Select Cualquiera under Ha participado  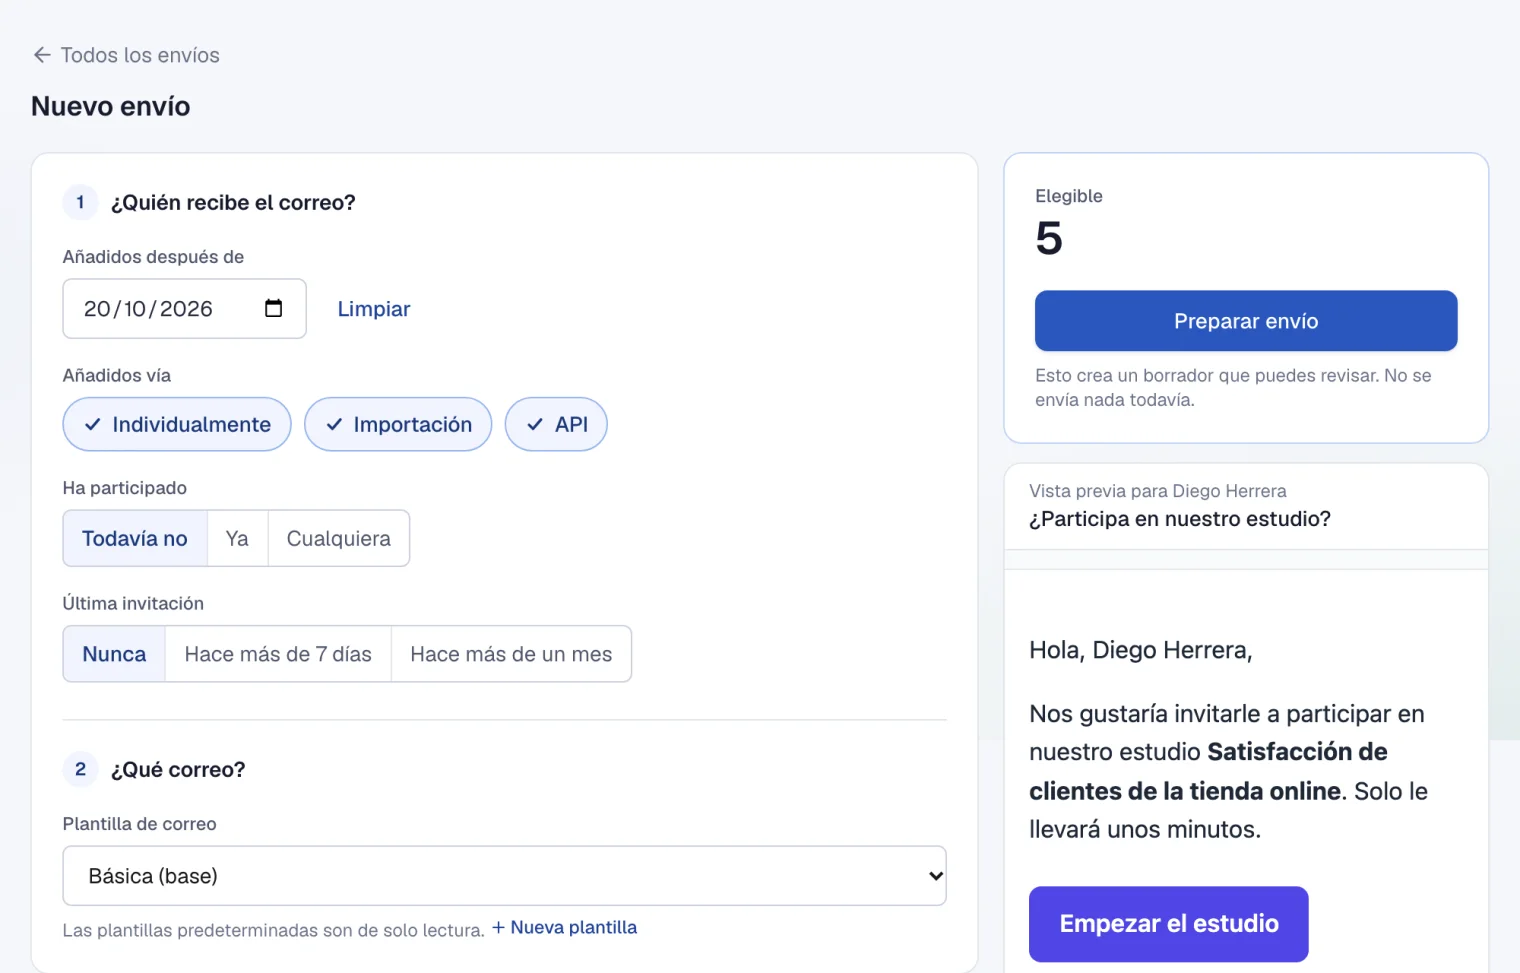pyautogui.click(x=339, y=538)
